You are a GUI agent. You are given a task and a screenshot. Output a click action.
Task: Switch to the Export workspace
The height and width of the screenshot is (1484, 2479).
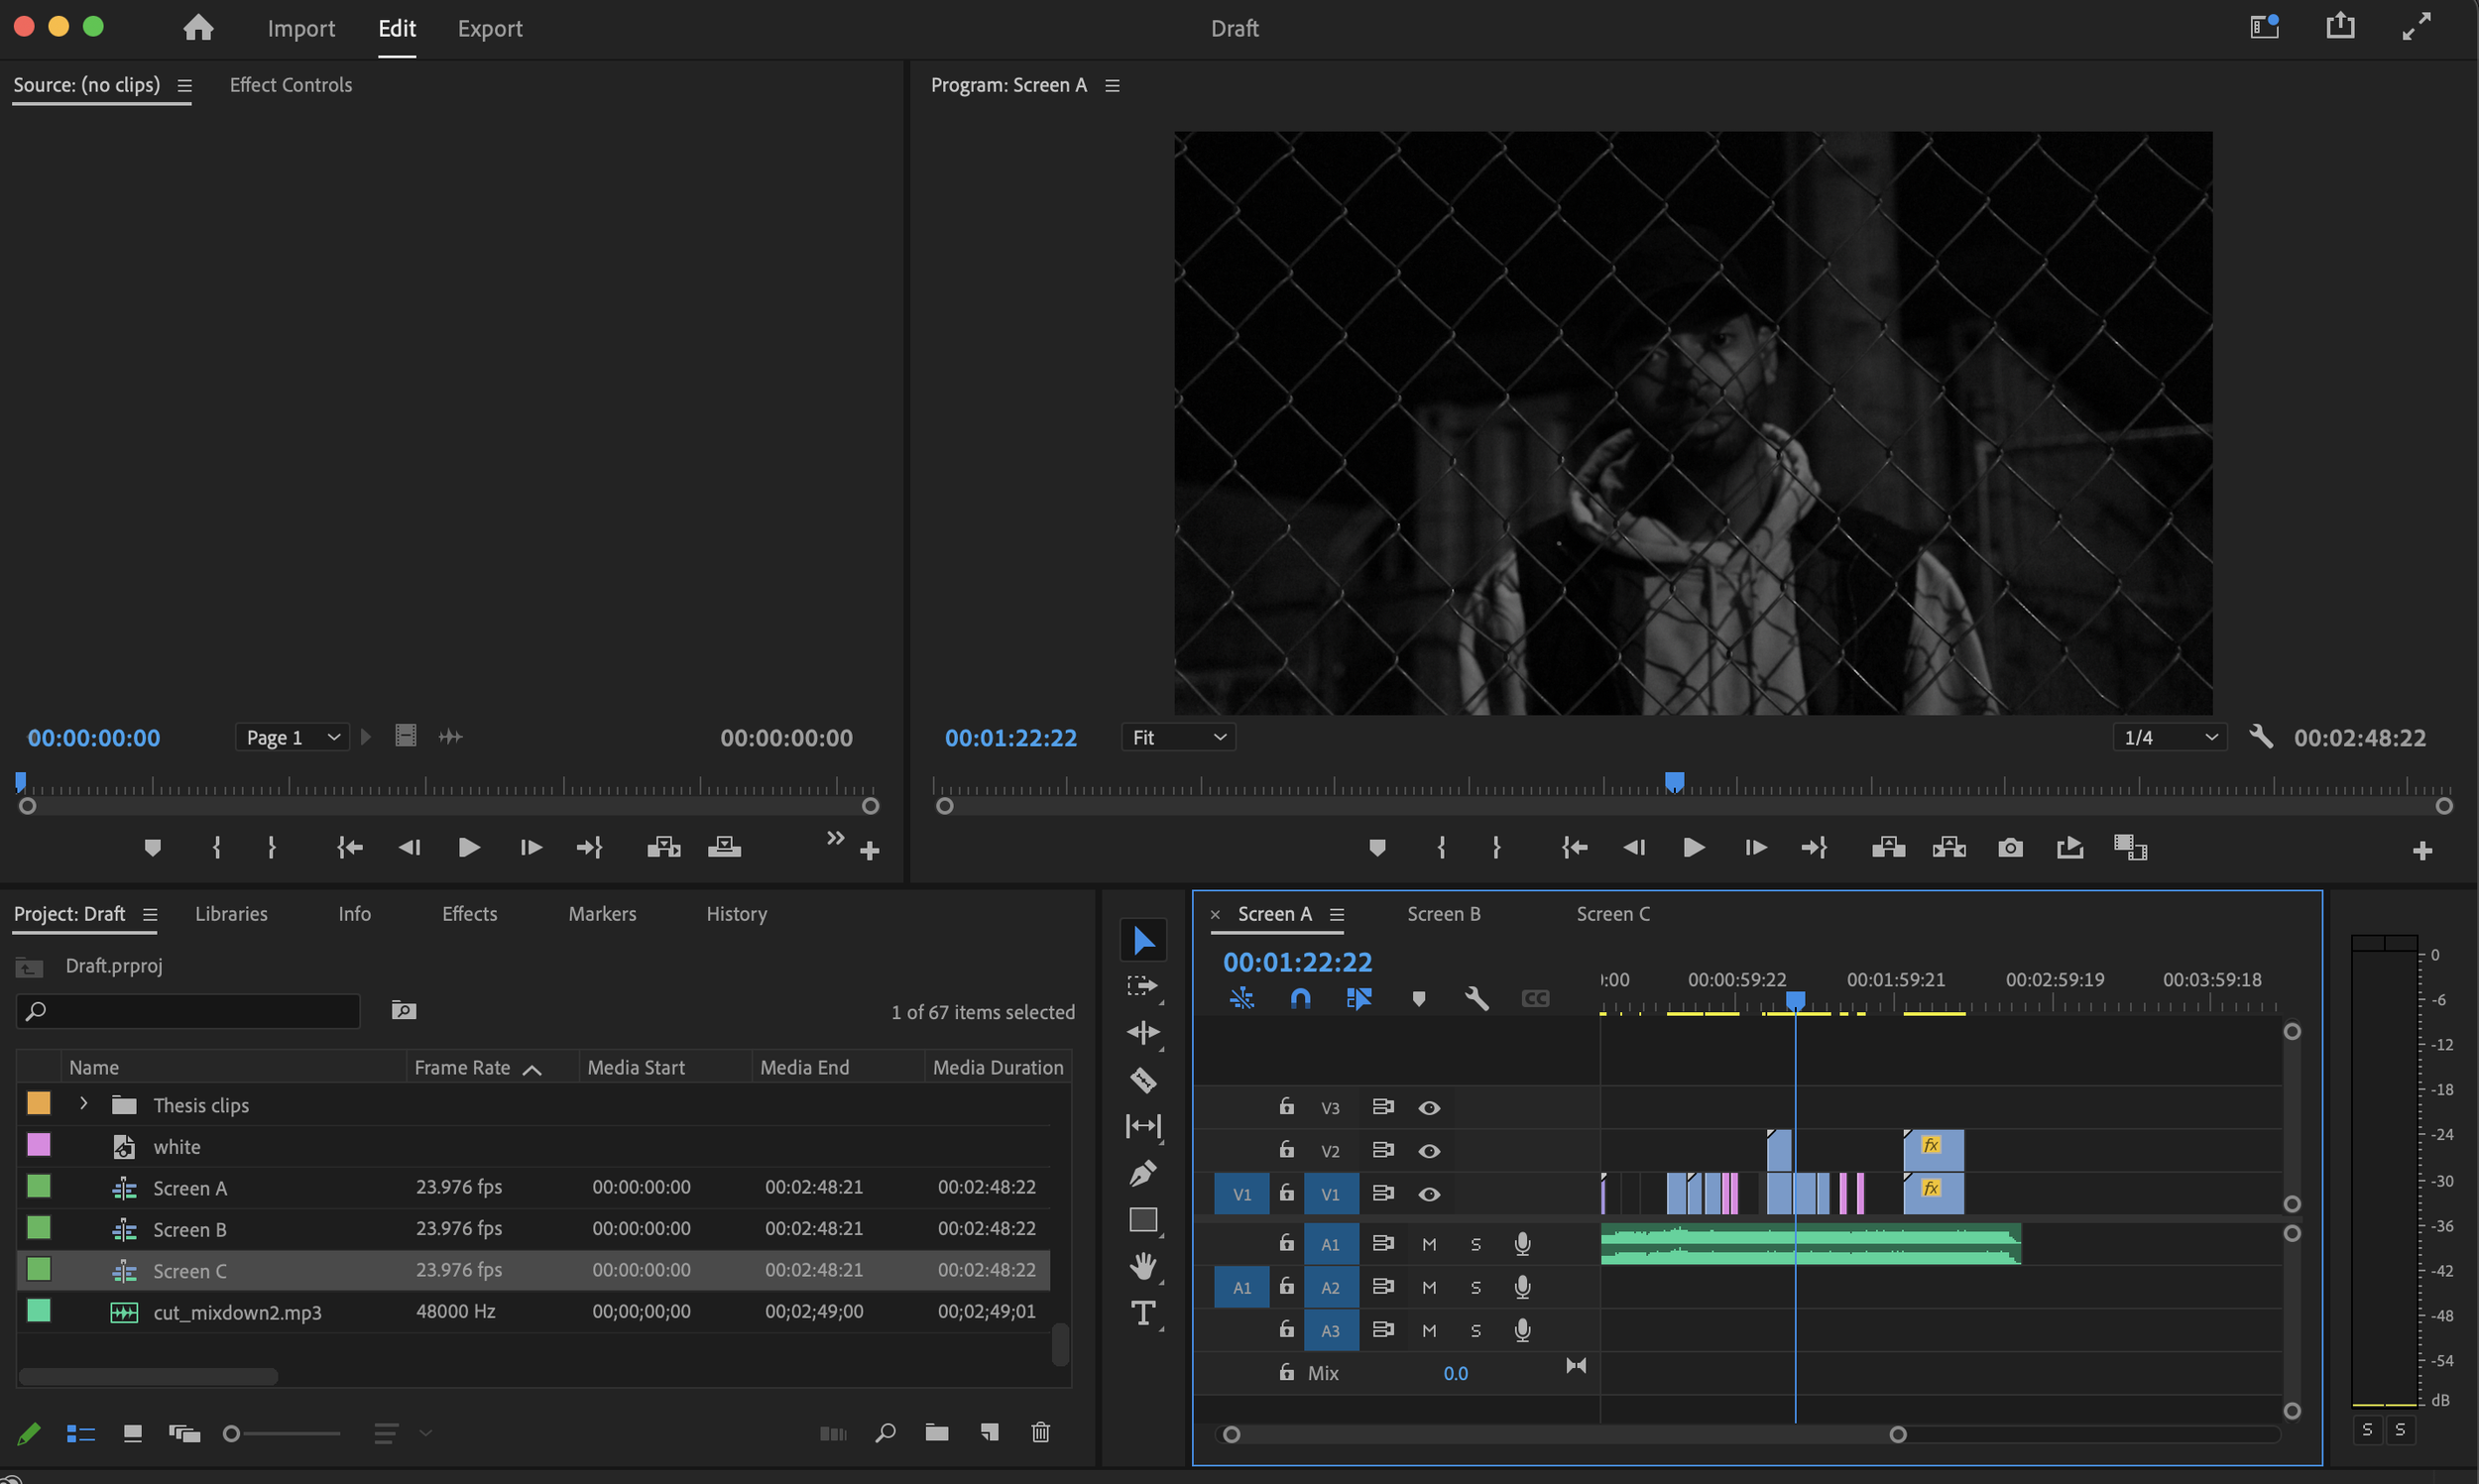(x=490, y=28)
